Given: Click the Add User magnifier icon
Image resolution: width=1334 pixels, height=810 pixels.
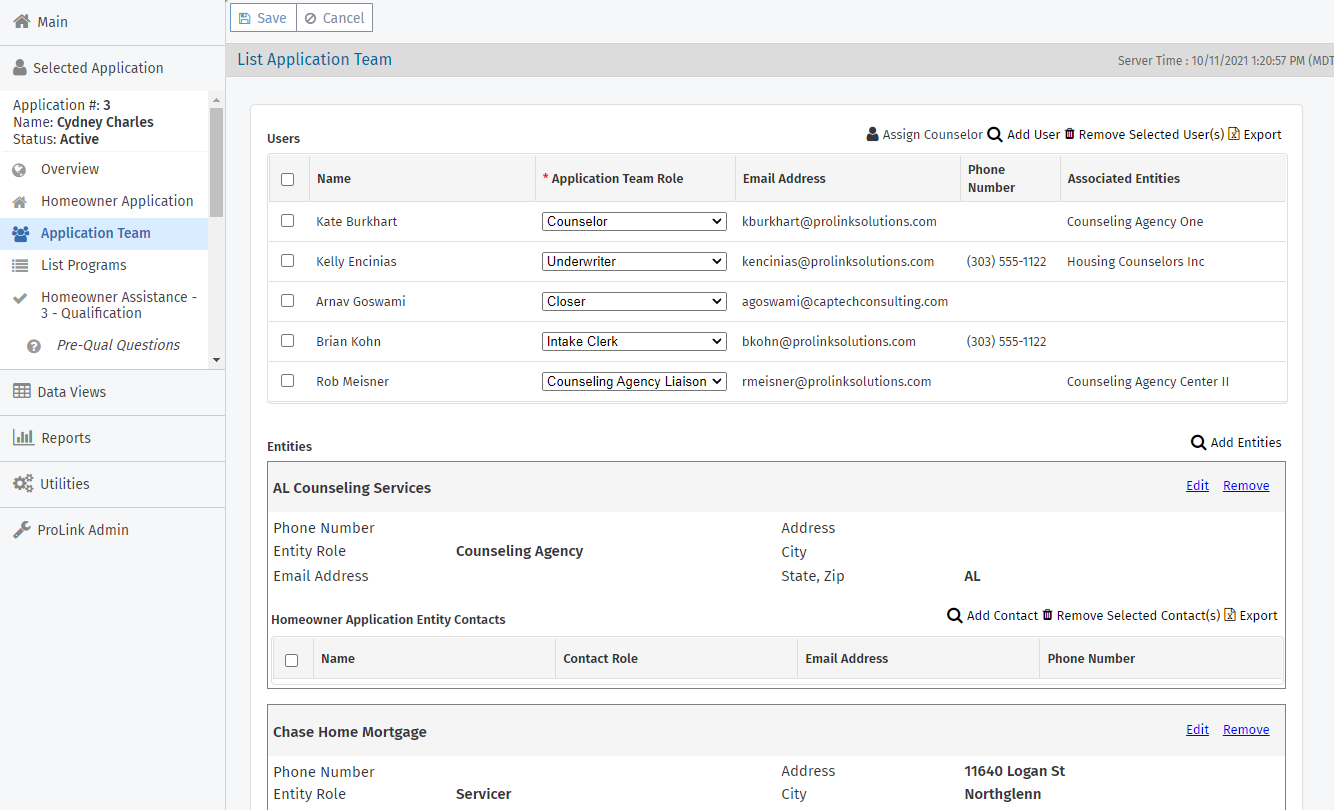Looking at the screenshot, I should pyautogui.click(x=995, y=134).
